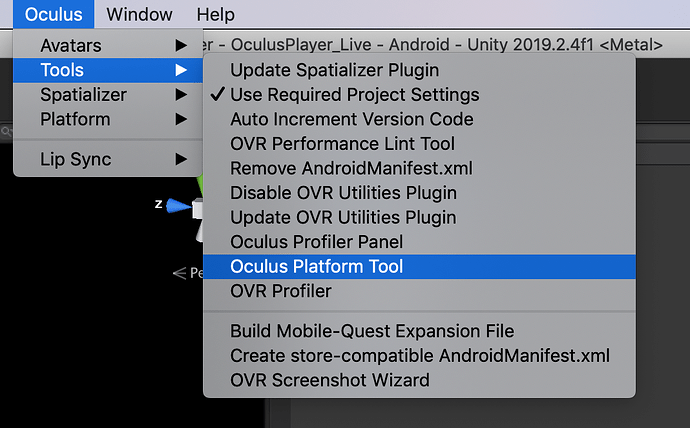Select Build Mobile-Quest Expansion File
The width and height of the screenshot is (690, 428).
[372, 331]
